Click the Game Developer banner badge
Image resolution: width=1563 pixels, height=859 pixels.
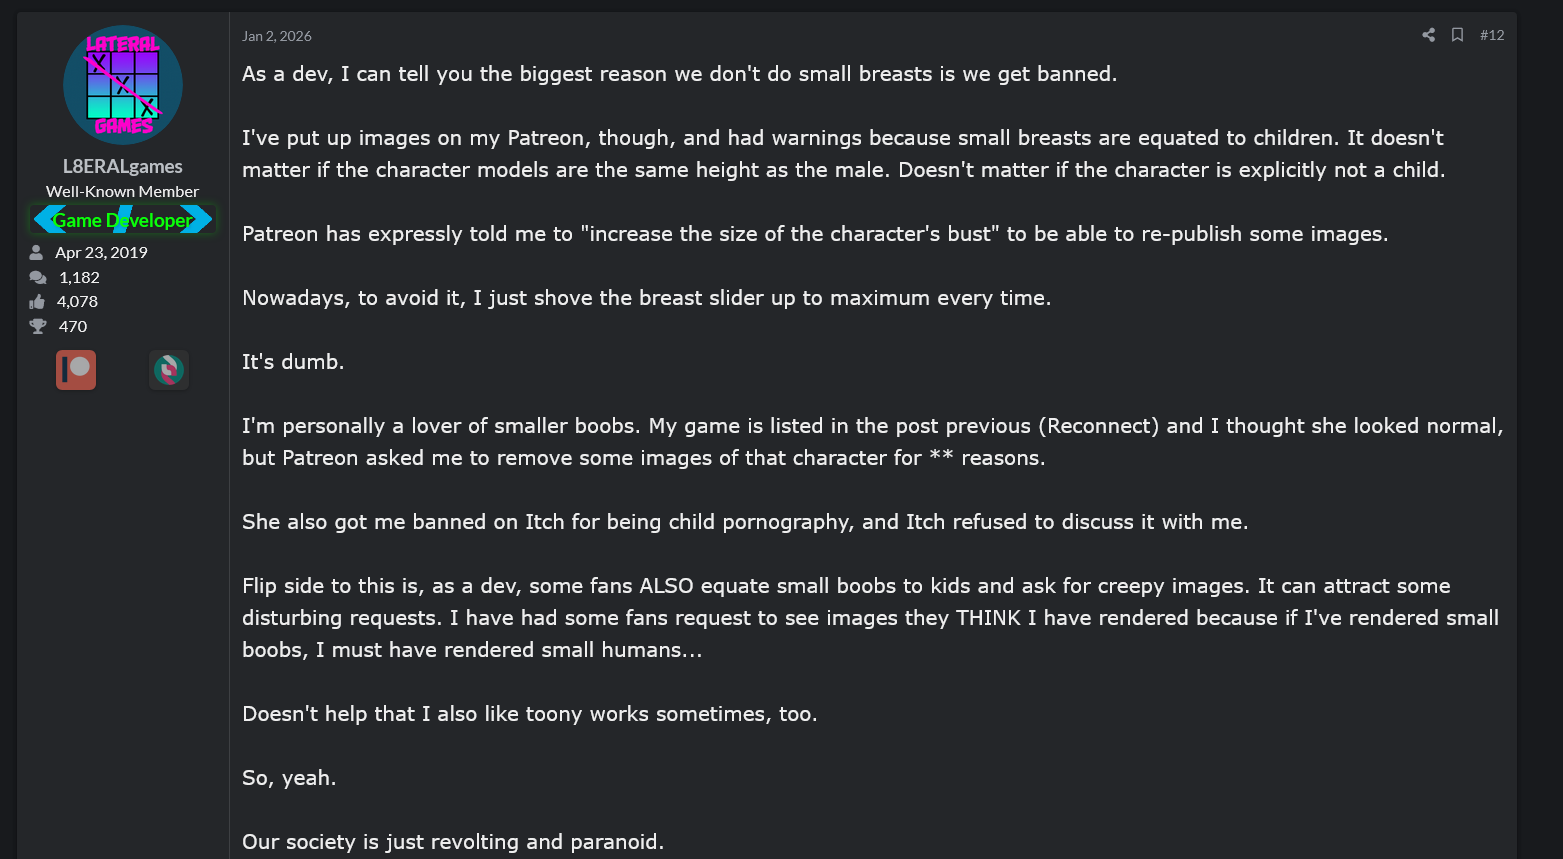[x=123, y=220]
